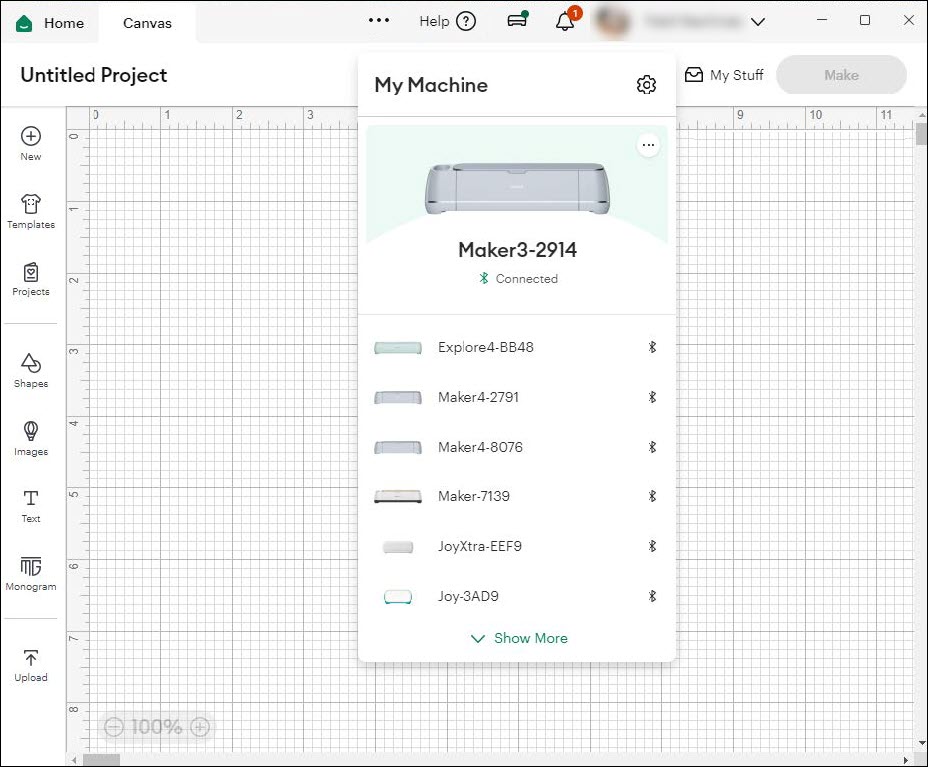928x767 pixels.
Task: Click Bluetooth icon for JoyXtra-EEF9
Action: [x=652, y=546]
